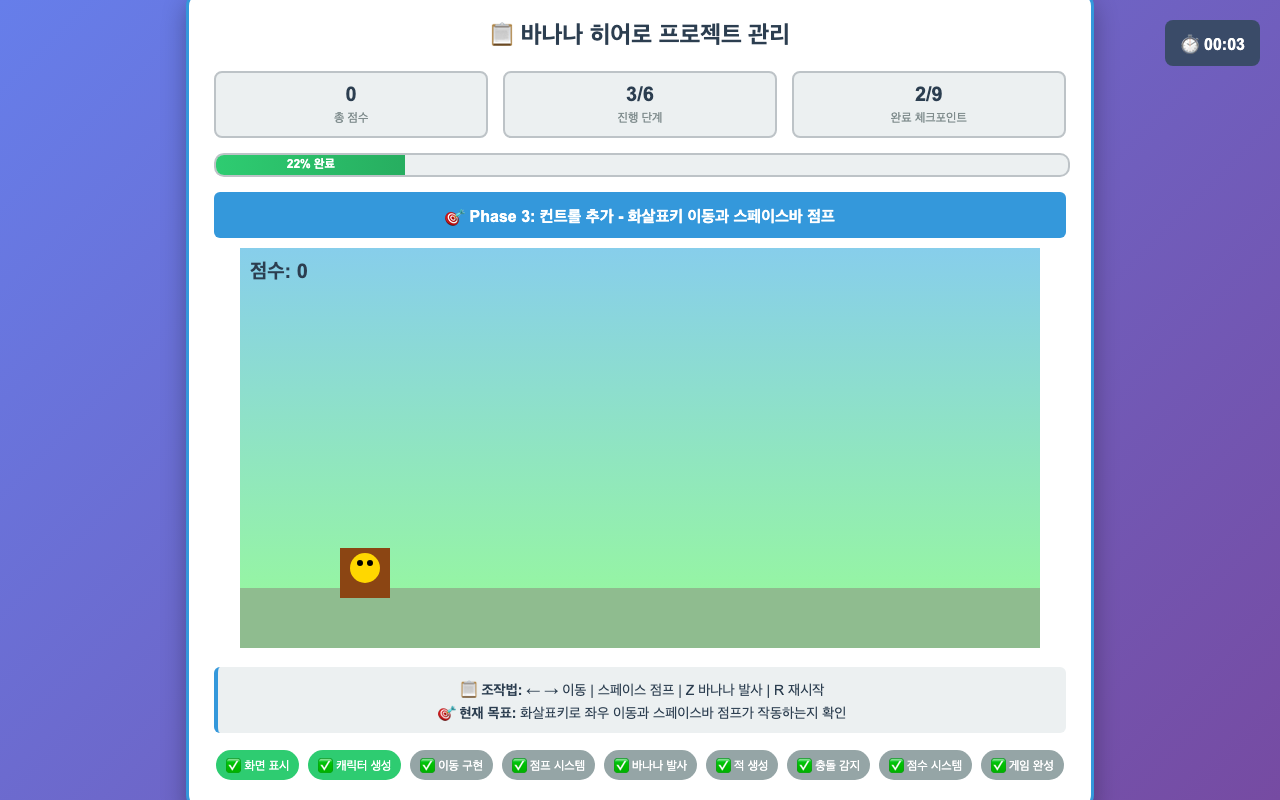
Task: Toggle the 캐릭터 생성 checkpoint
Action: click(x=354, y=765)
